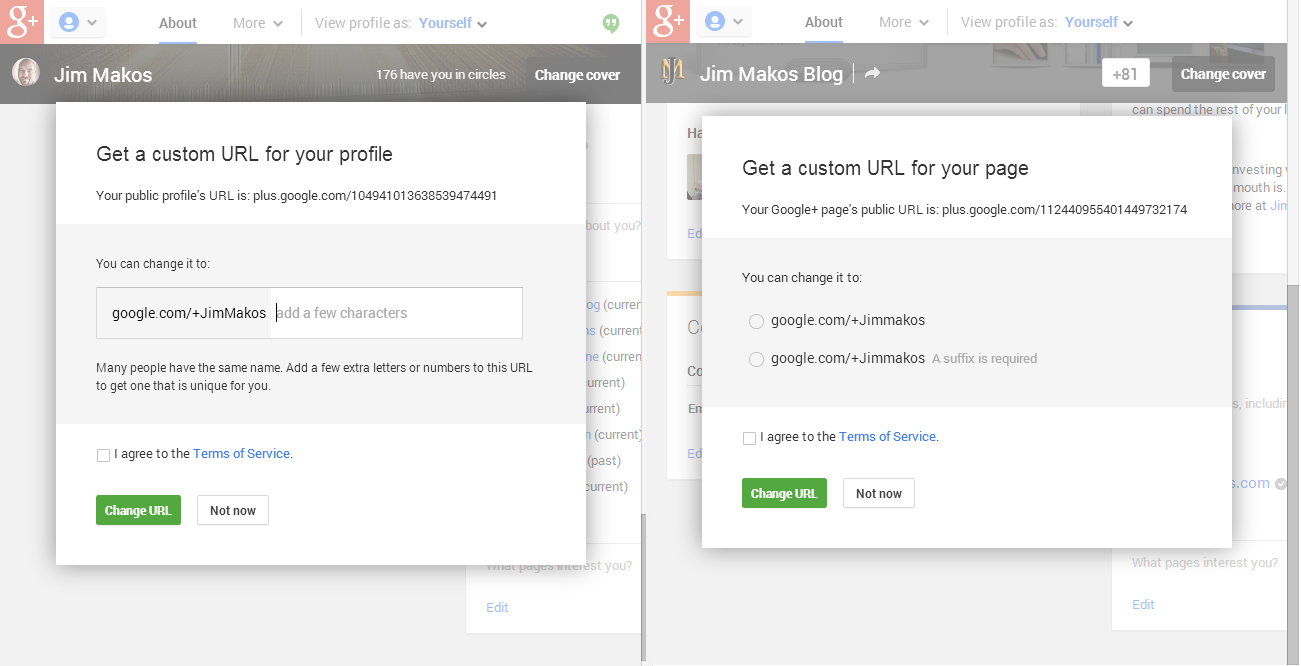The width and height of the screenshot is (1301, 666).
Task: Open the account switcher avatar in right window
Action: click(723, 22)
